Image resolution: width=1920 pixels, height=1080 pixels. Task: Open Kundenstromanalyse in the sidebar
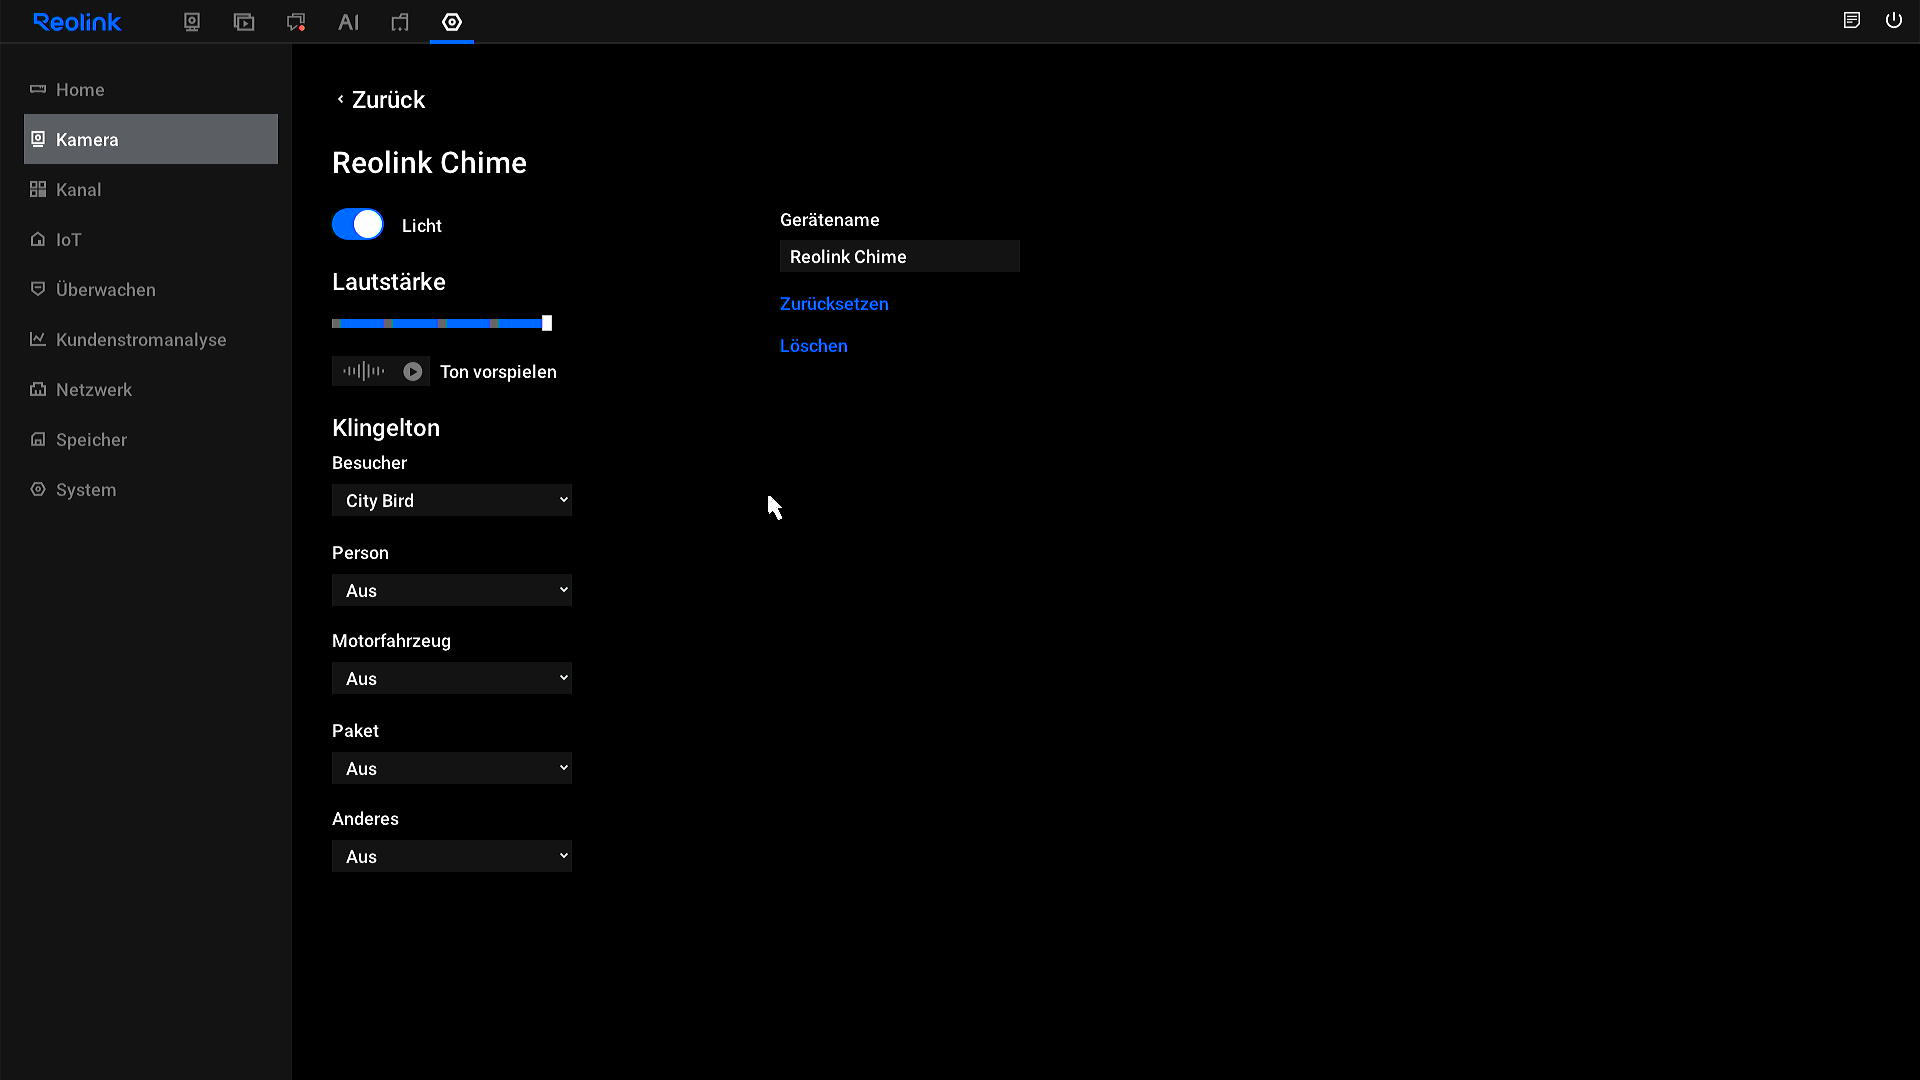tap(151, 339)
